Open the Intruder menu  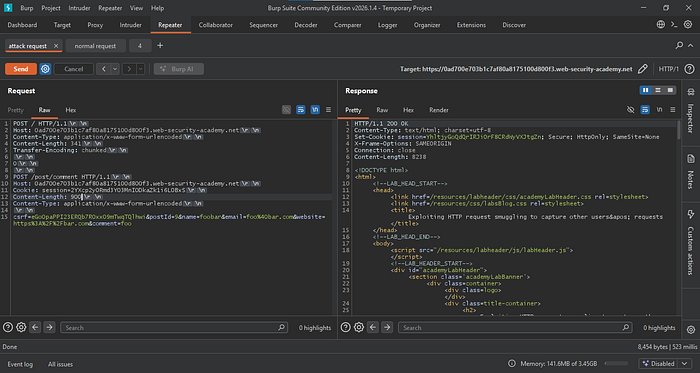click(79, 8)
